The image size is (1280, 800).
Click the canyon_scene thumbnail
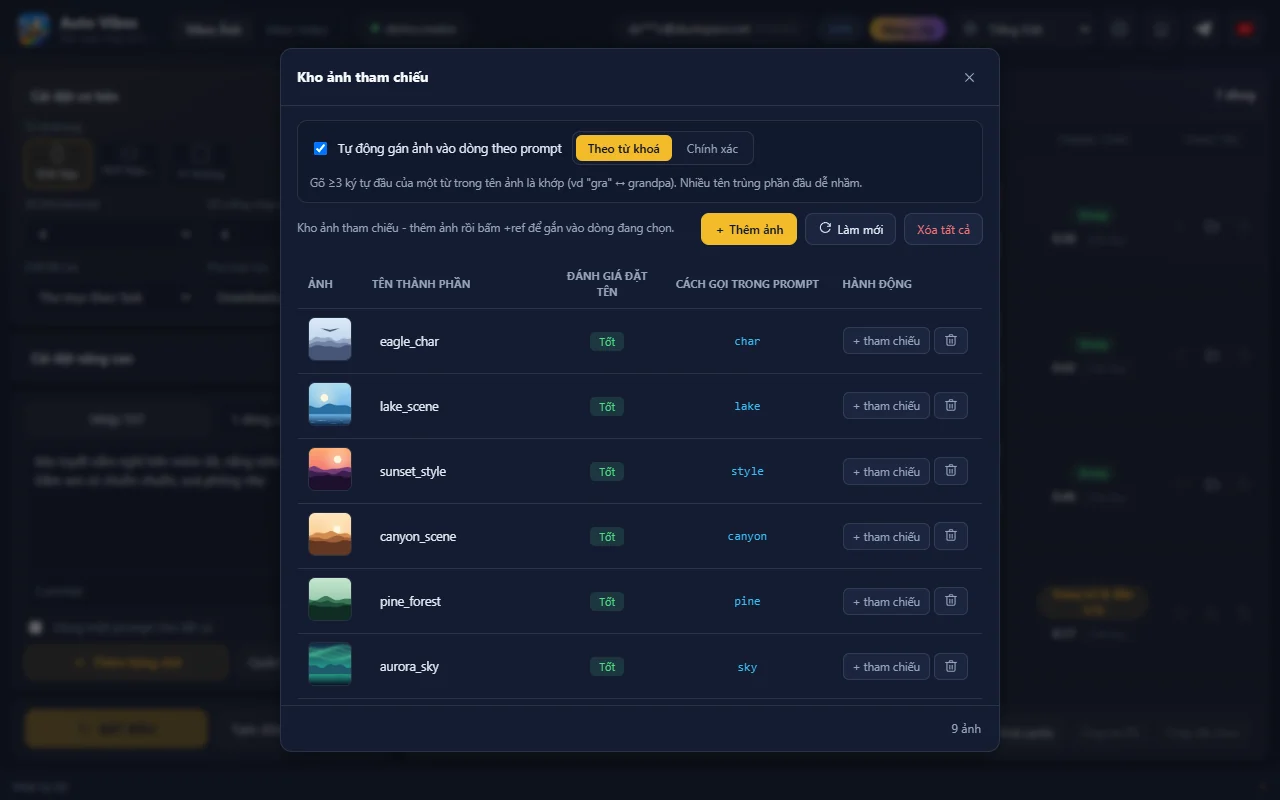[x=330, y=535]
